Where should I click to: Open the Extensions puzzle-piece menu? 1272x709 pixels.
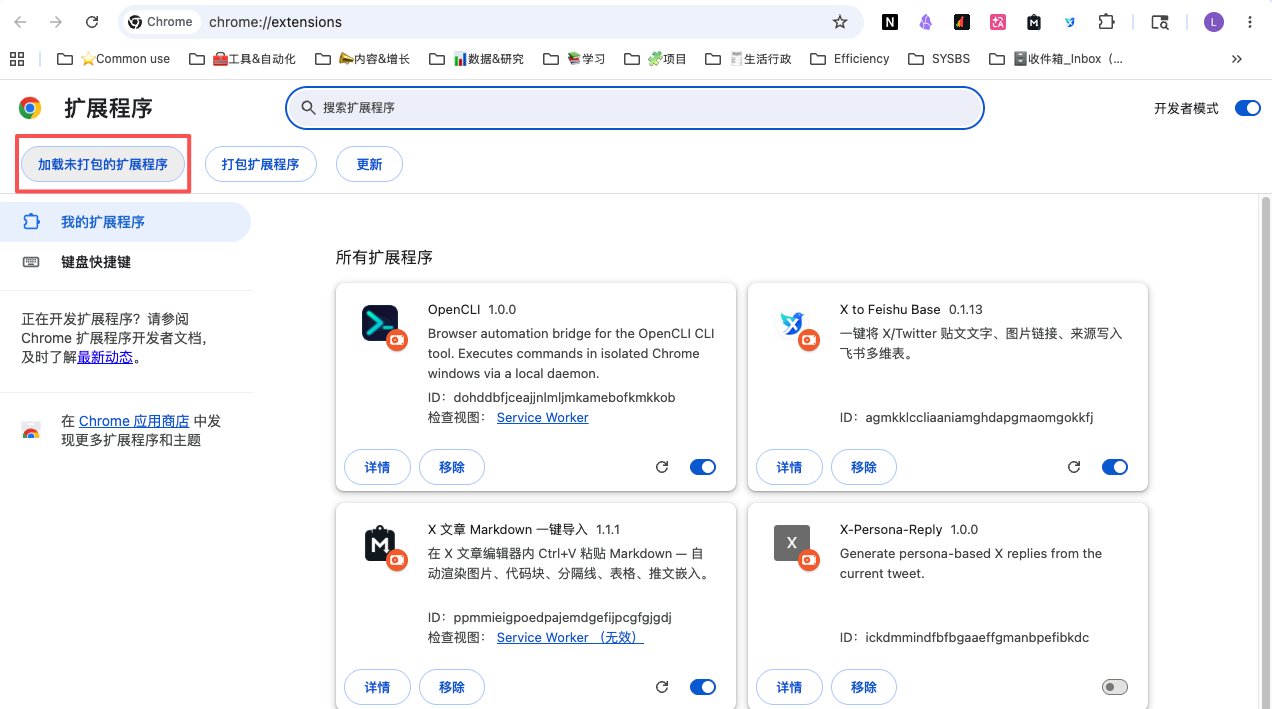coord(1106,22)
